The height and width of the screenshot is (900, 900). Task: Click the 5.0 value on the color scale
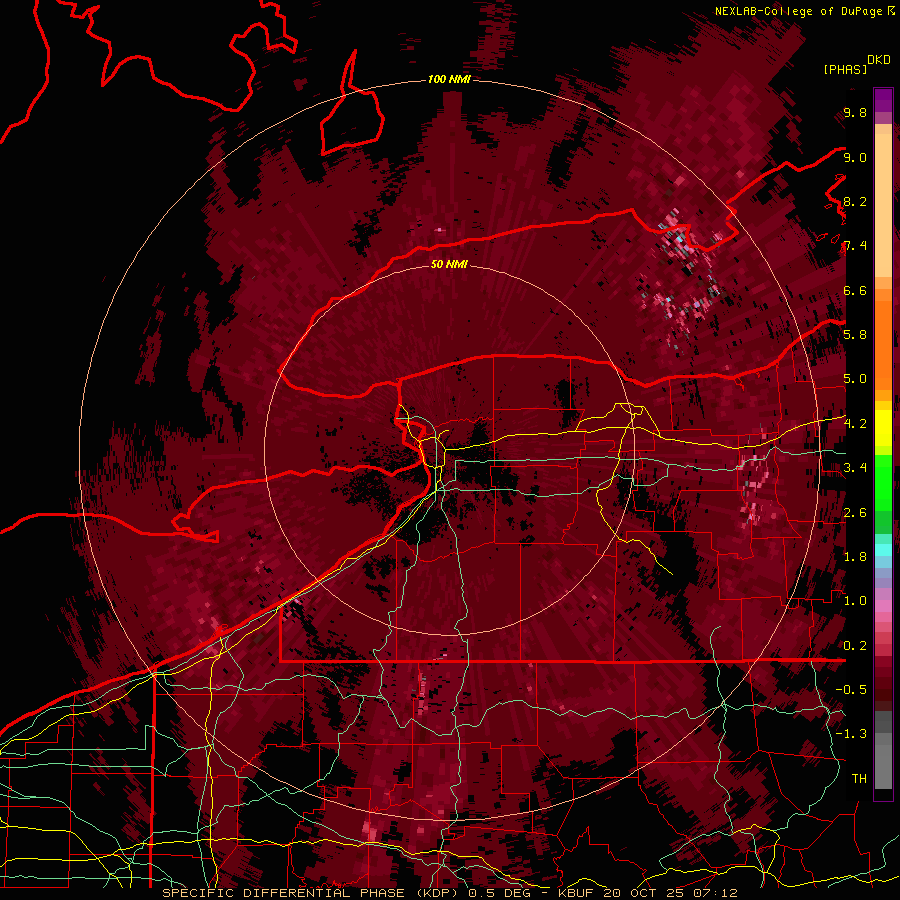[x=855, y=379]
